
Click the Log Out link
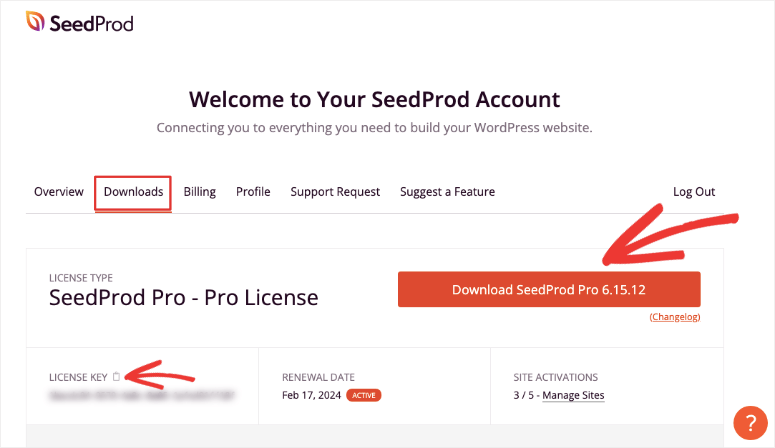point(694,192)
